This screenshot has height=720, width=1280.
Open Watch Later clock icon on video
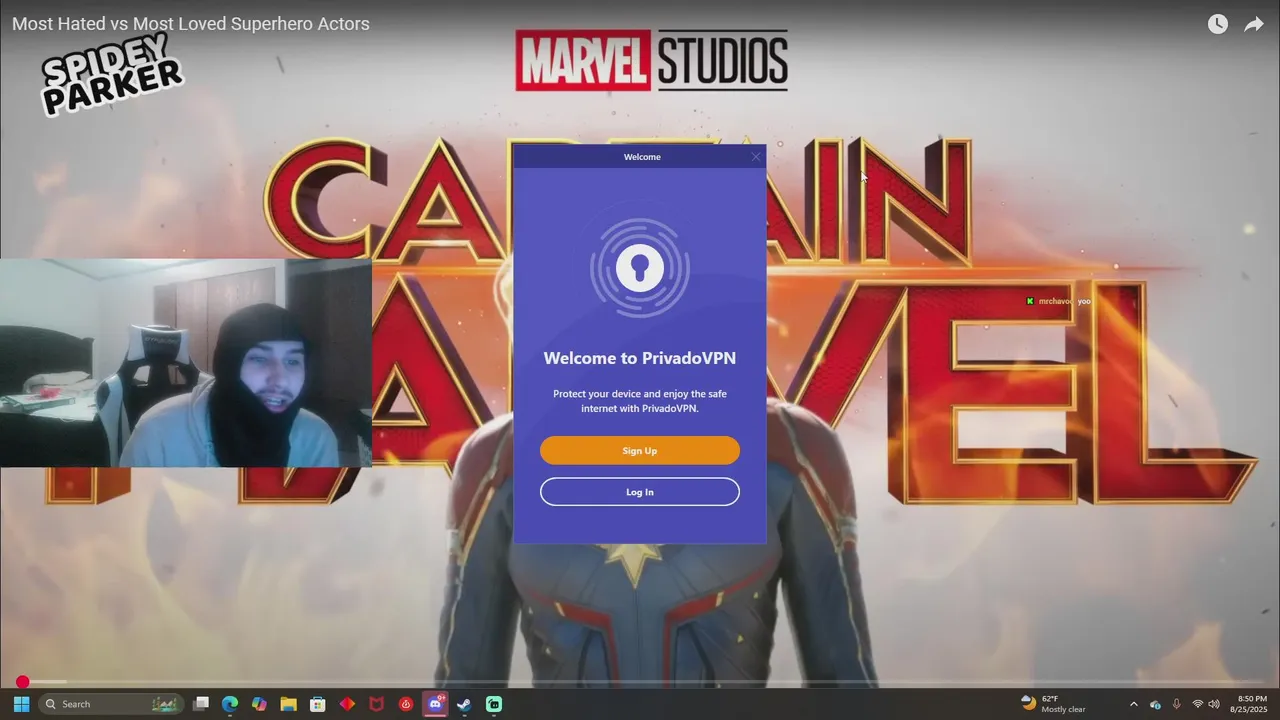(x=1217, y=24)
